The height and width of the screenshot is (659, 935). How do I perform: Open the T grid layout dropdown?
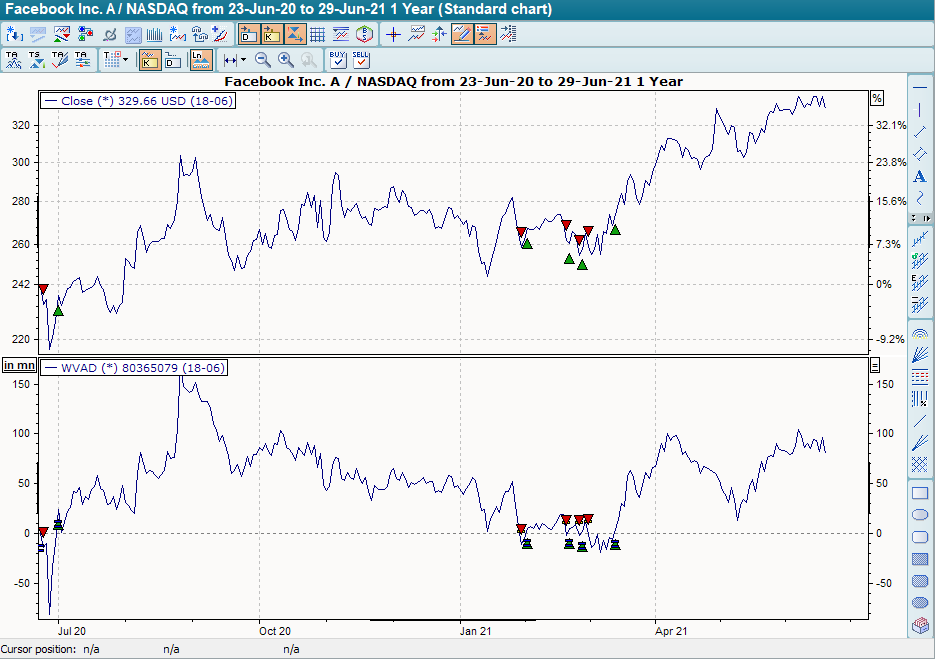[116, 59]
